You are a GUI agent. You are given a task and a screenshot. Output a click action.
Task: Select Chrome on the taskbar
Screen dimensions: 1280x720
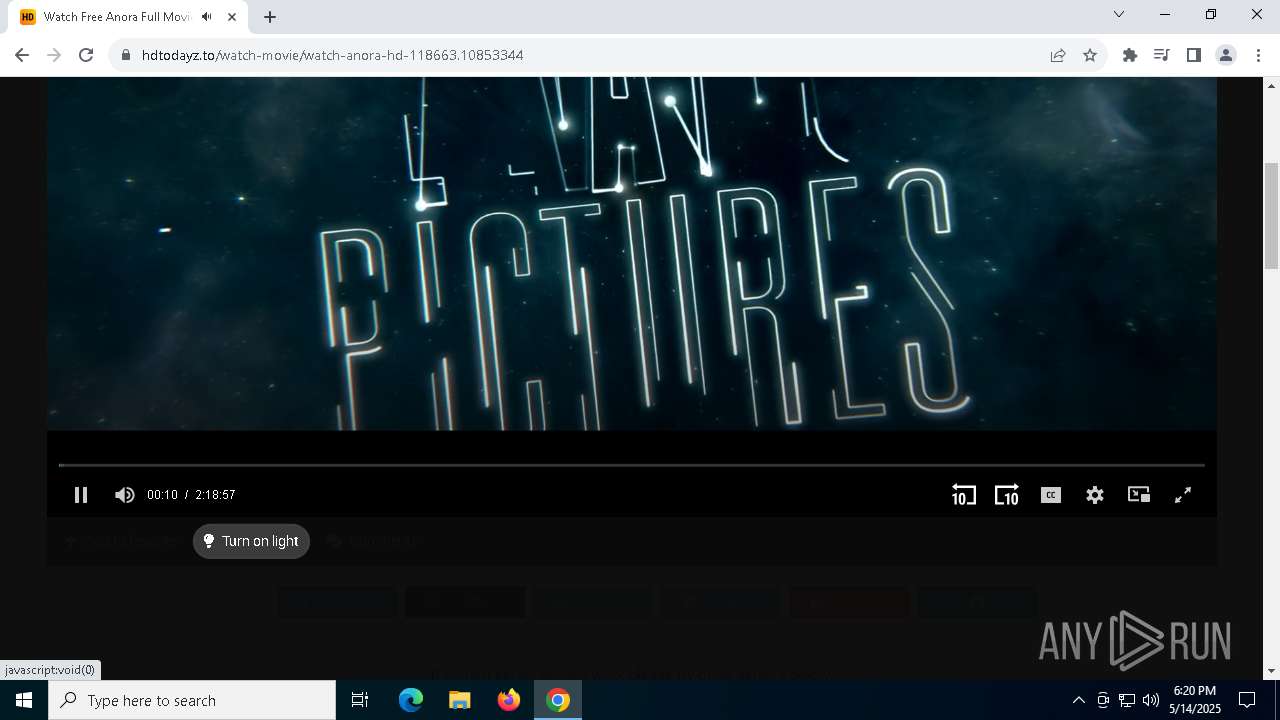(x=558, y=700)
